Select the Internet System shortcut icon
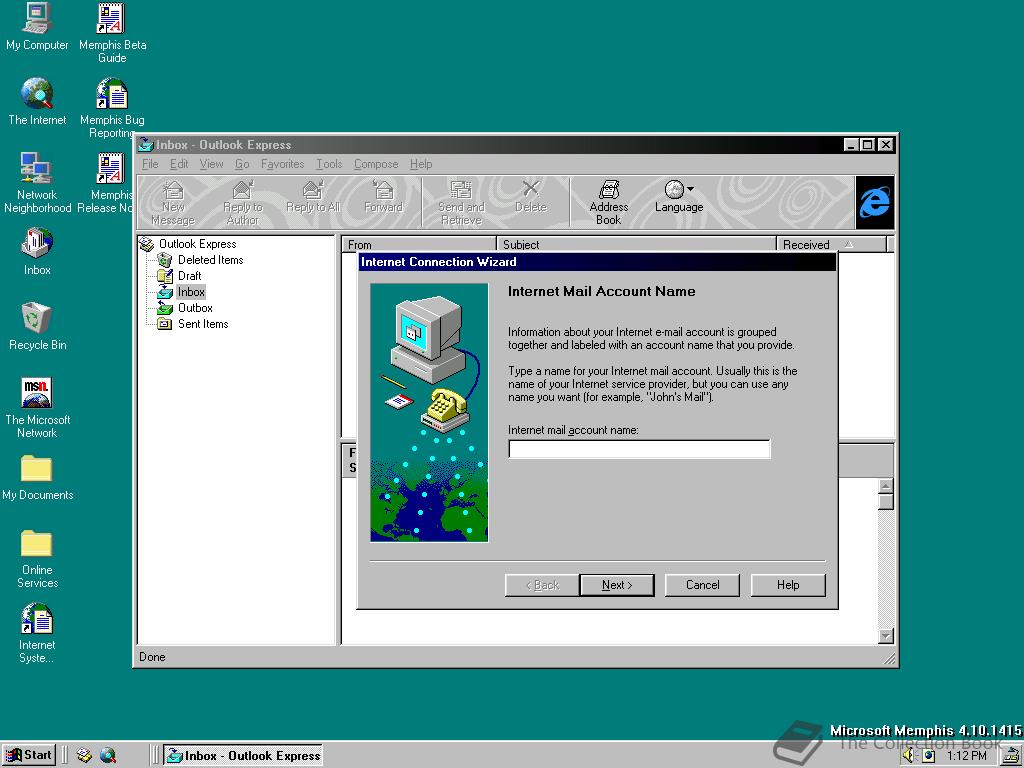 click(x=37, y=633)
